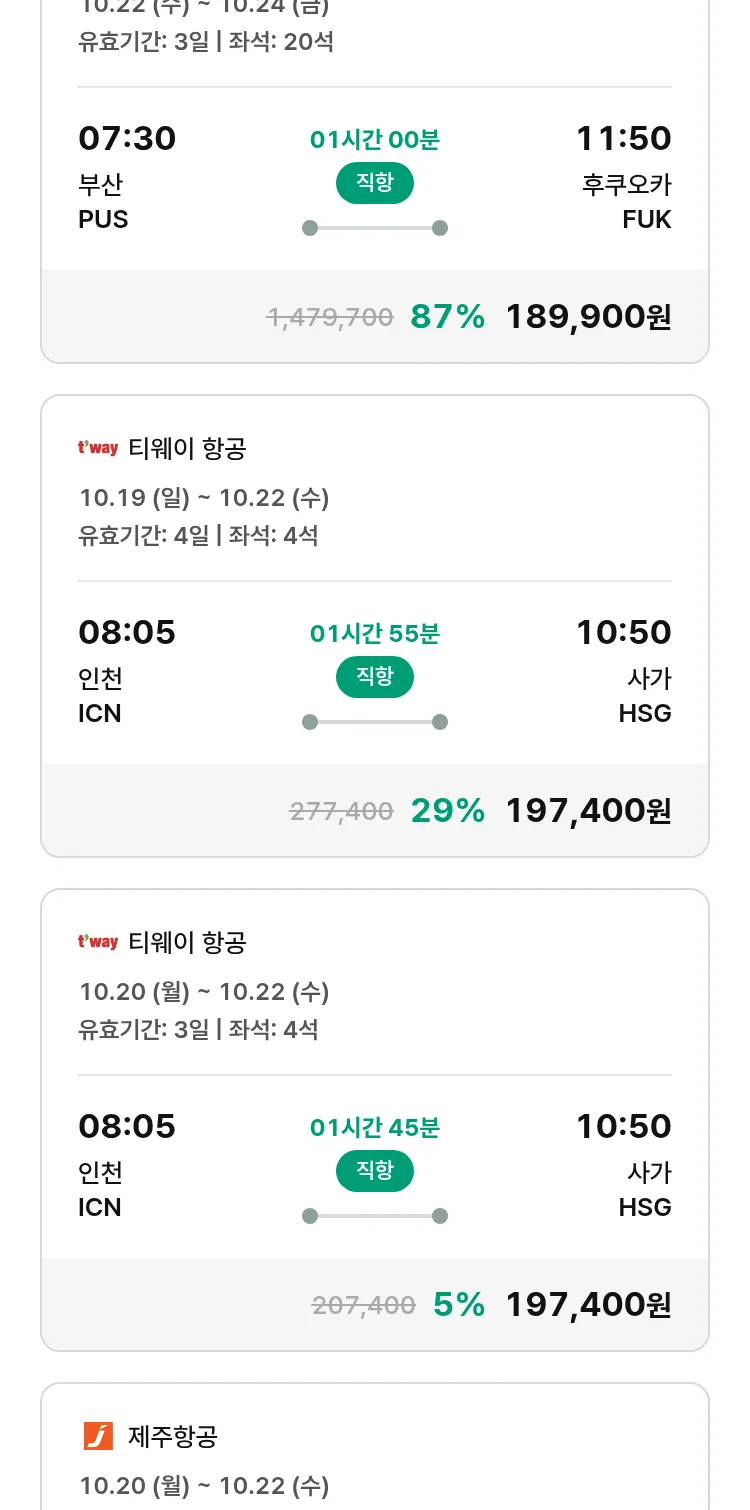This screenshot has width=750, height=1510.
Task: Click the 87% discount label
Action: [447, 317]
